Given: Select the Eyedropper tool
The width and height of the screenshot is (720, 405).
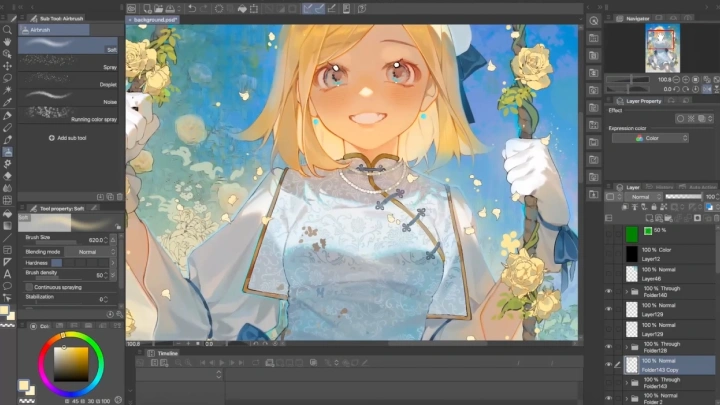Looking at the screenshot, I should pos(7,102).
